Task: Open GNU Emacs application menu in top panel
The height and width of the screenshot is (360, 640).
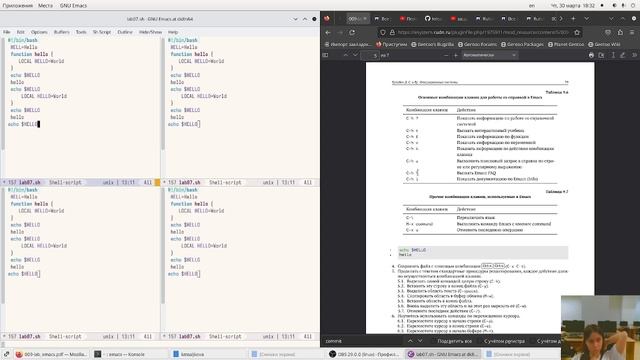Action: coord(73,6)
